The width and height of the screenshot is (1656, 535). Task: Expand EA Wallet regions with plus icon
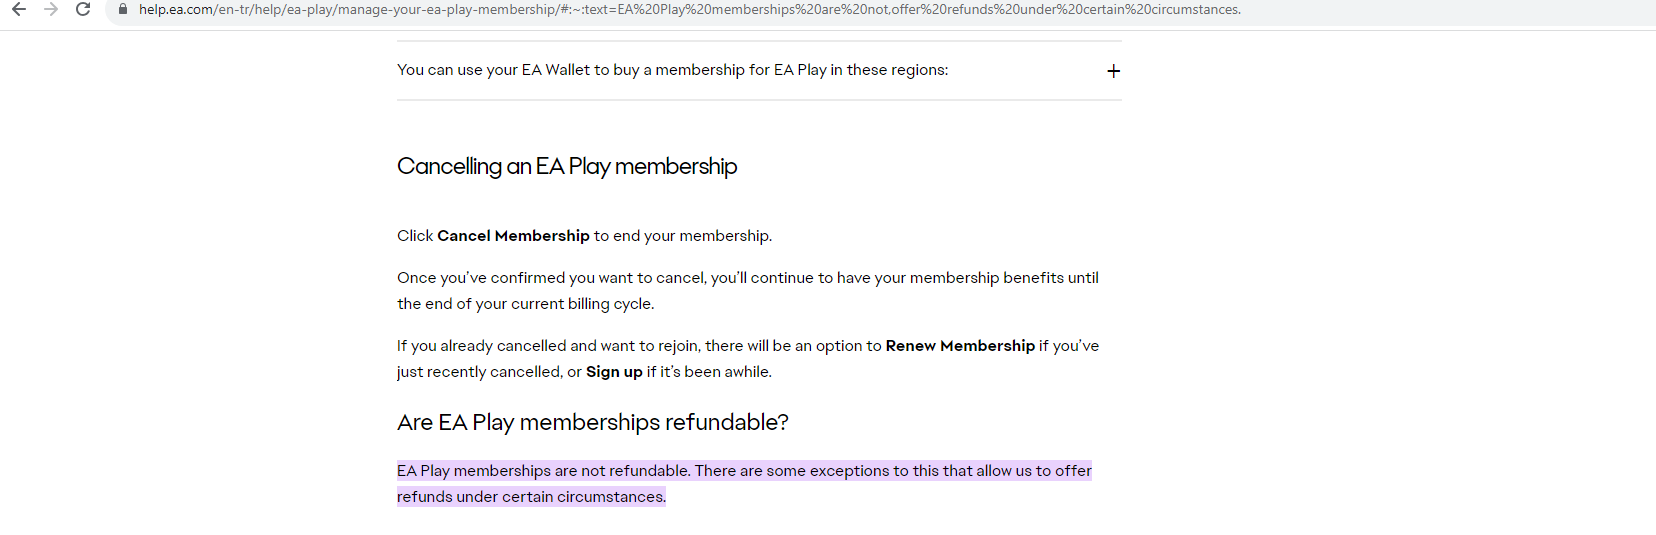coord(1113,71)
